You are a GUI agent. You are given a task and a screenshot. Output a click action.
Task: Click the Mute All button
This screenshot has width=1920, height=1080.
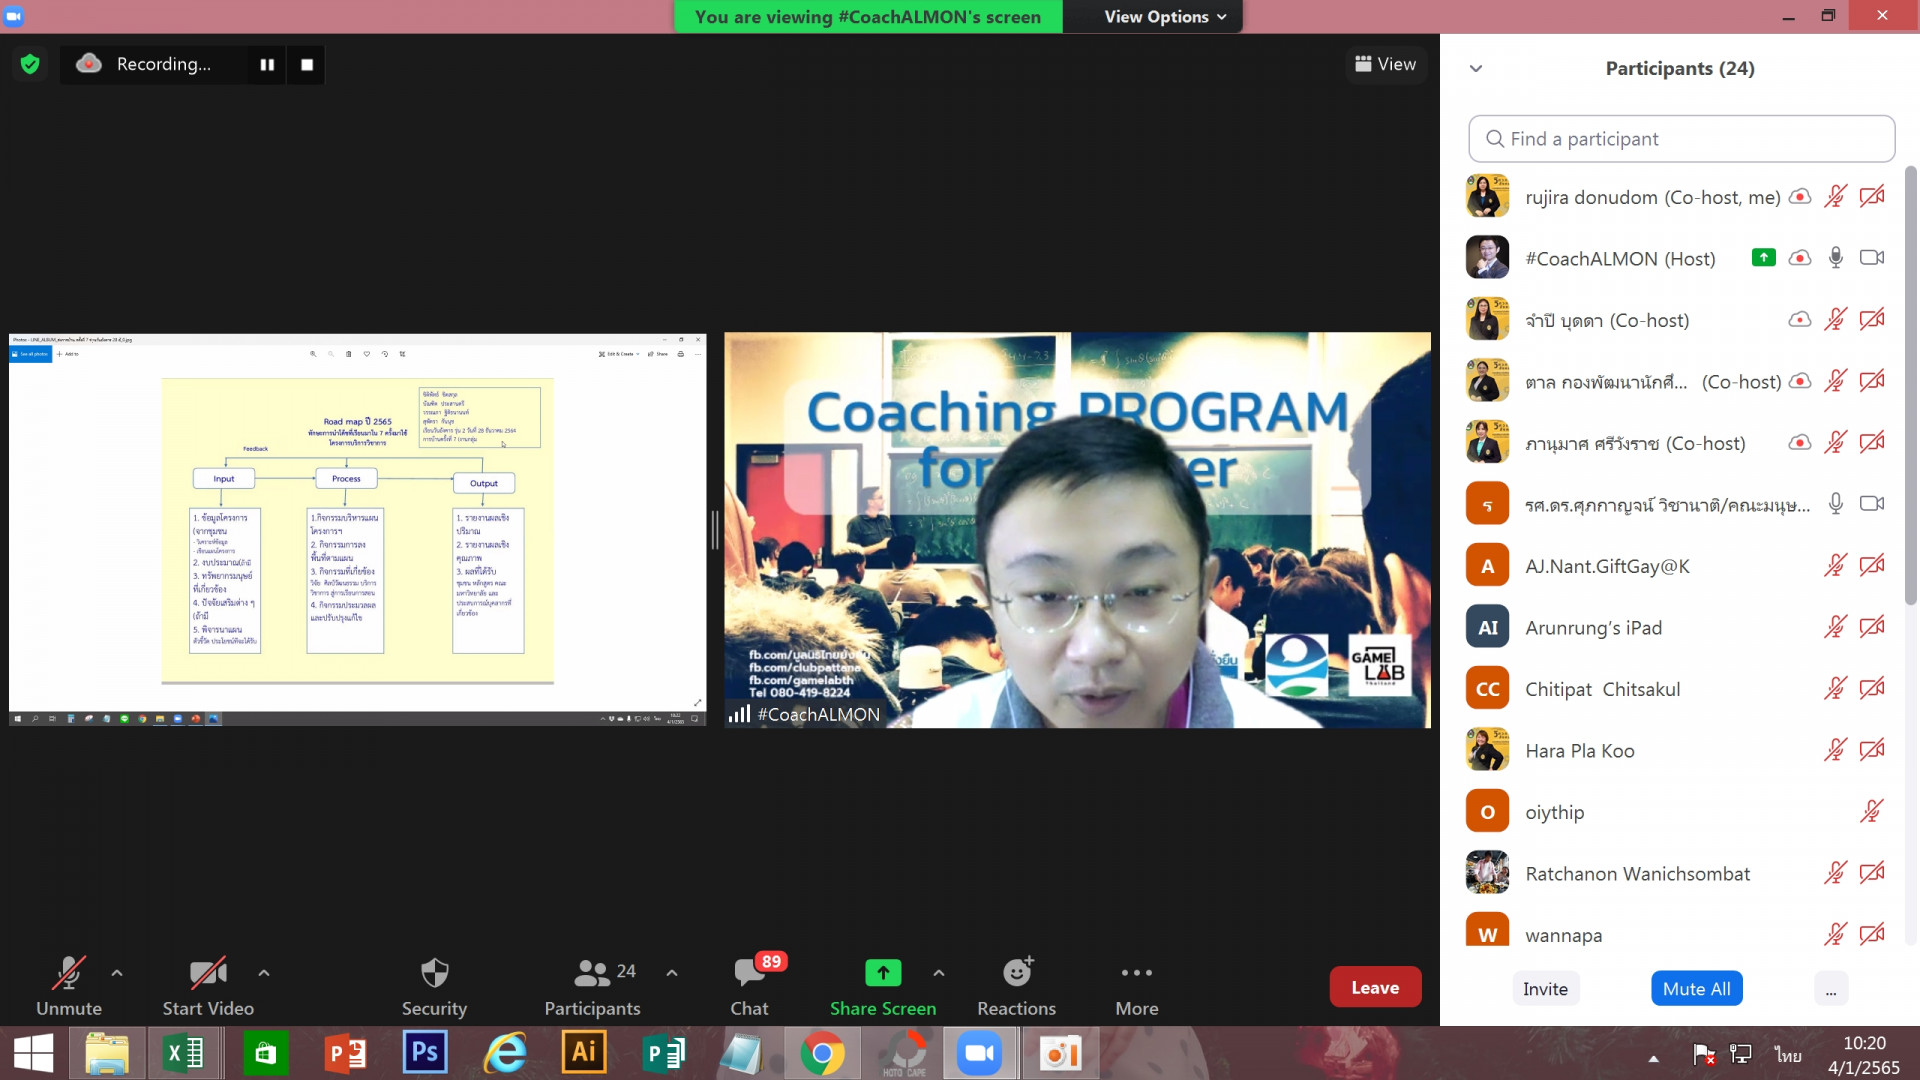coord(1696,988)
